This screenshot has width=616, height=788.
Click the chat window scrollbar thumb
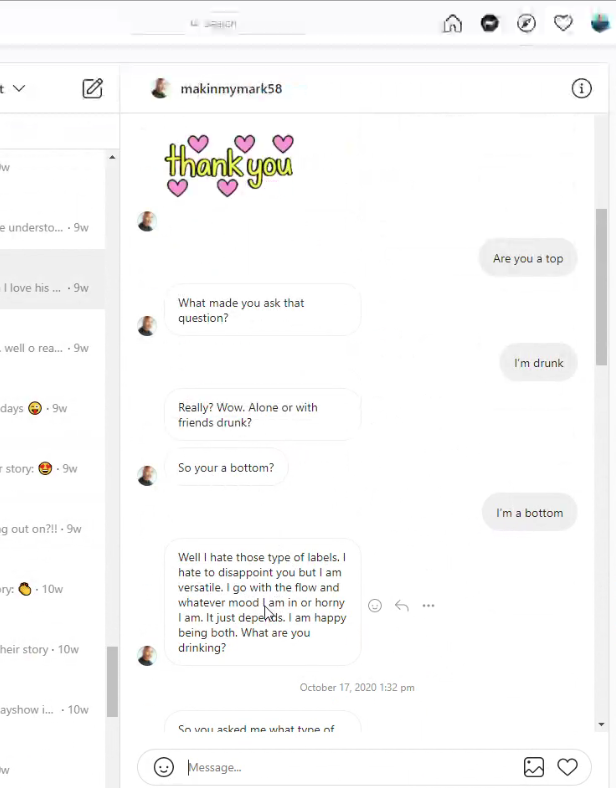click(601, 287)
